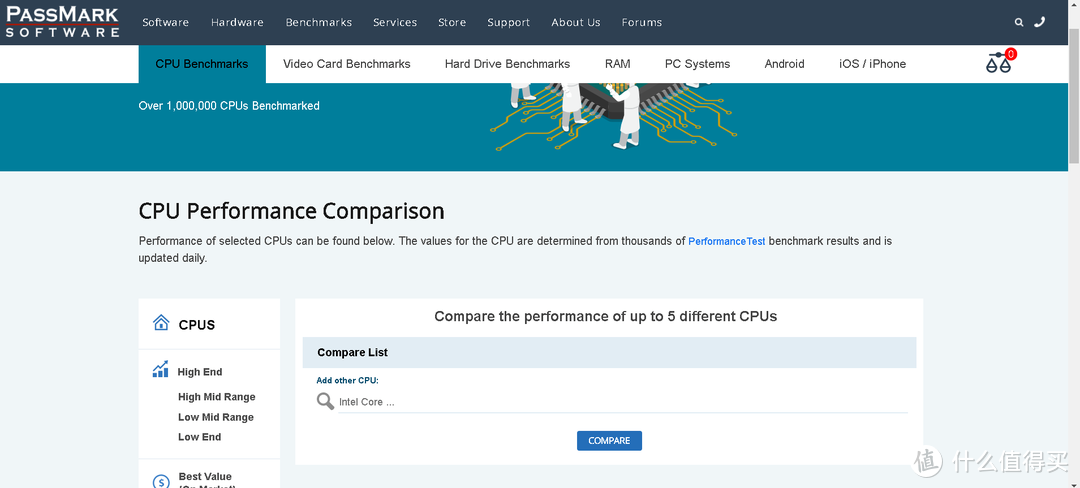Open the PC Systems tab
Image resolution: width=1080 pixels, height=488 pixels.
pos(697,64)
